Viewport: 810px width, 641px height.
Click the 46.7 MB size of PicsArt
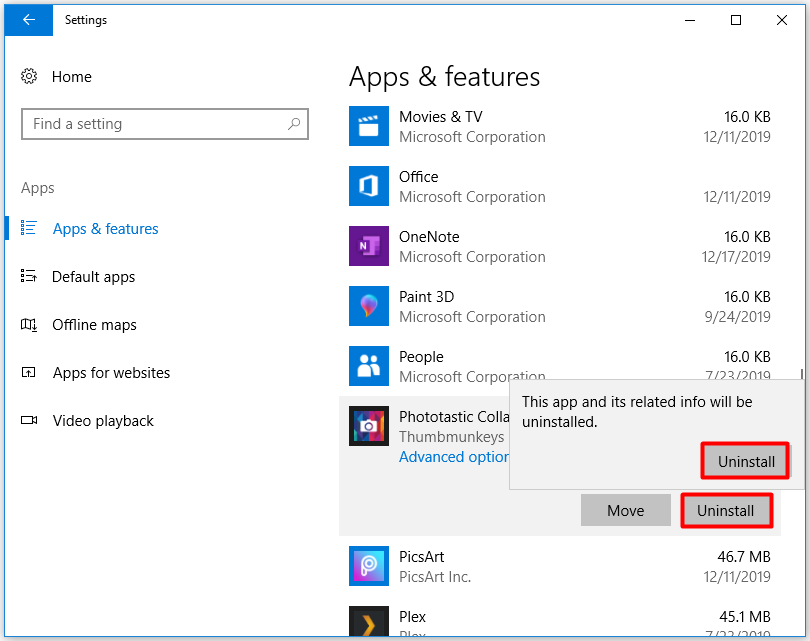(x=744, y=557)
